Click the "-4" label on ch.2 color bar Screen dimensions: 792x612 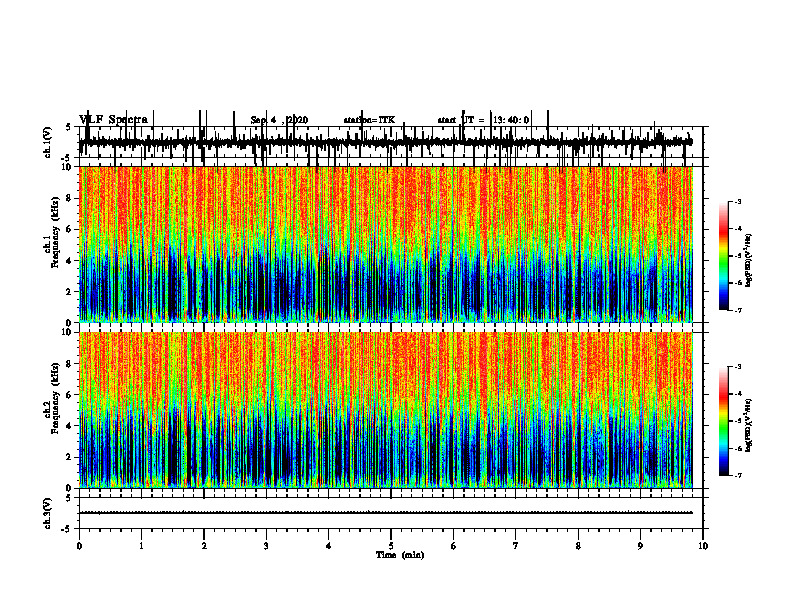point(737,394)
